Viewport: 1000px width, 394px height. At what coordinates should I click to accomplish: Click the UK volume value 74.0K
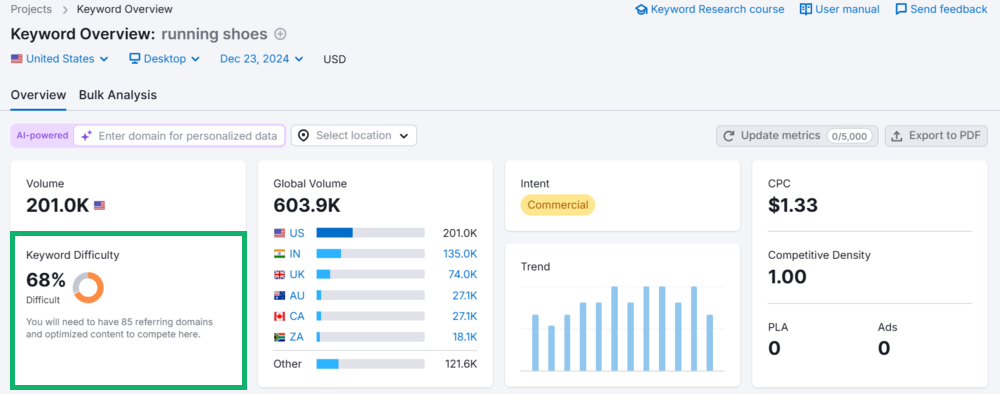tap(462, 274)
